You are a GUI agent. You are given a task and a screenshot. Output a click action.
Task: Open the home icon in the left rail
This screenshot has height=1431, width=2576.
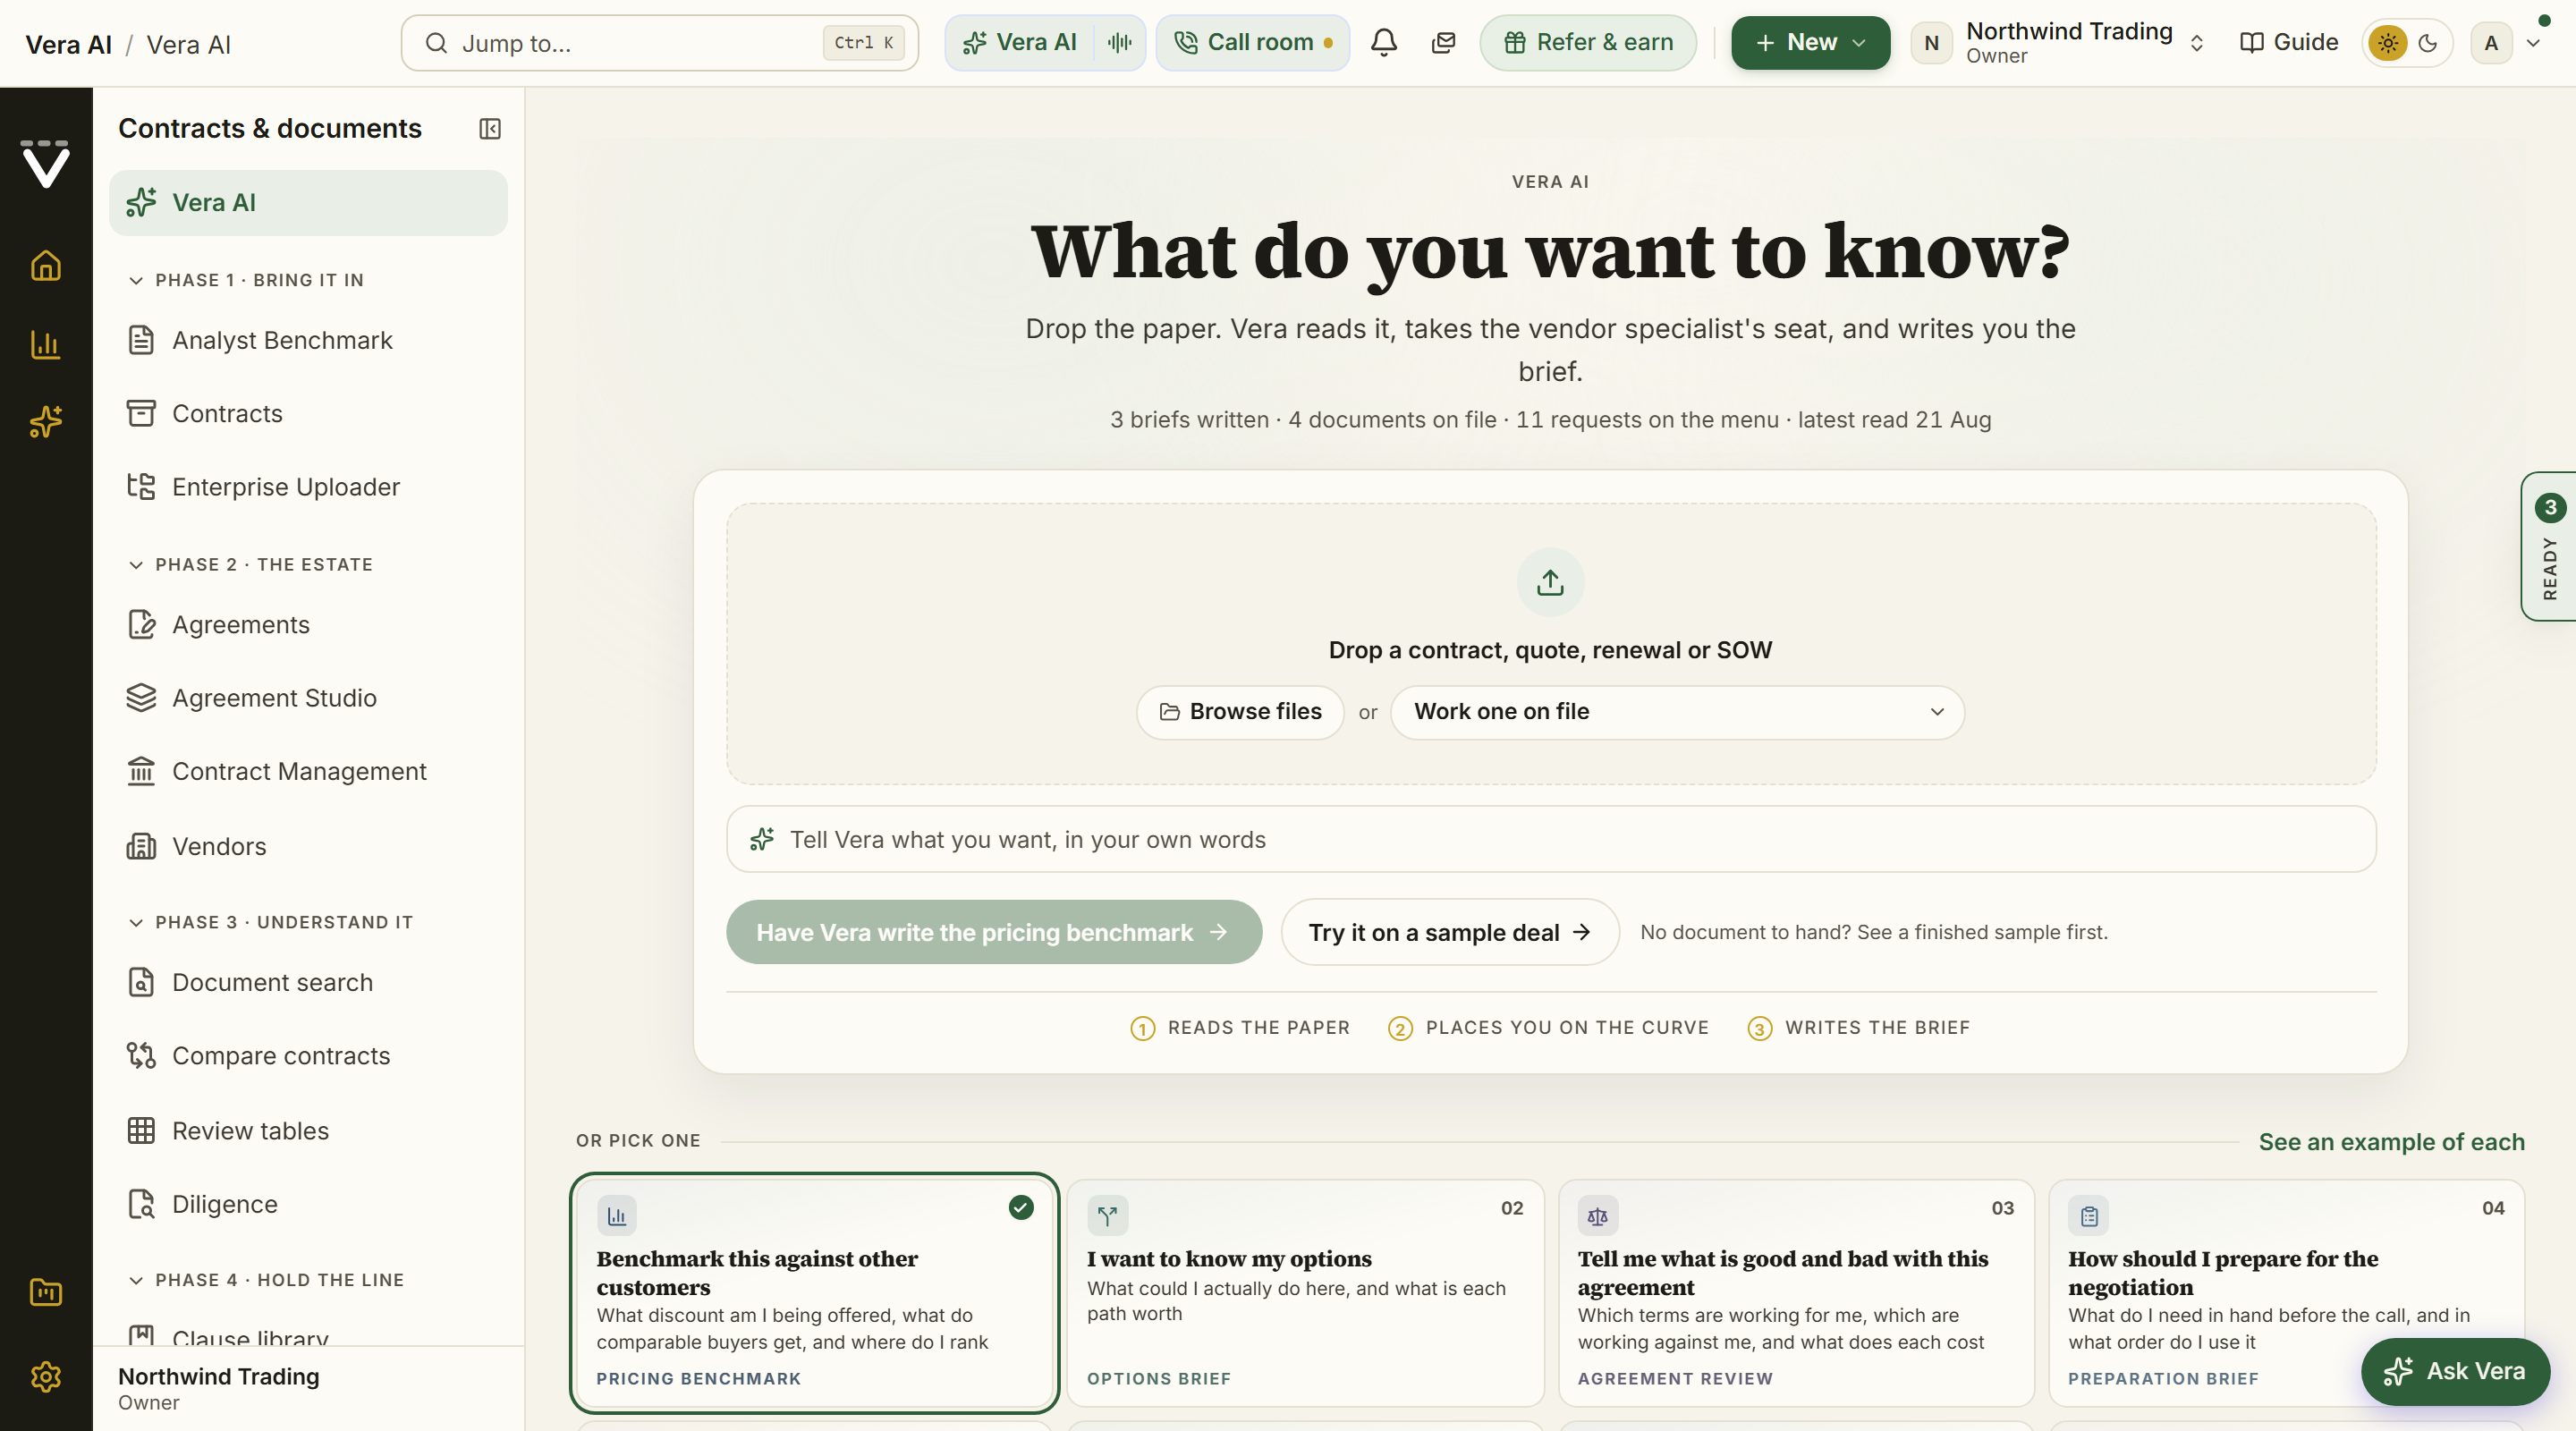[x=46, y=265]
